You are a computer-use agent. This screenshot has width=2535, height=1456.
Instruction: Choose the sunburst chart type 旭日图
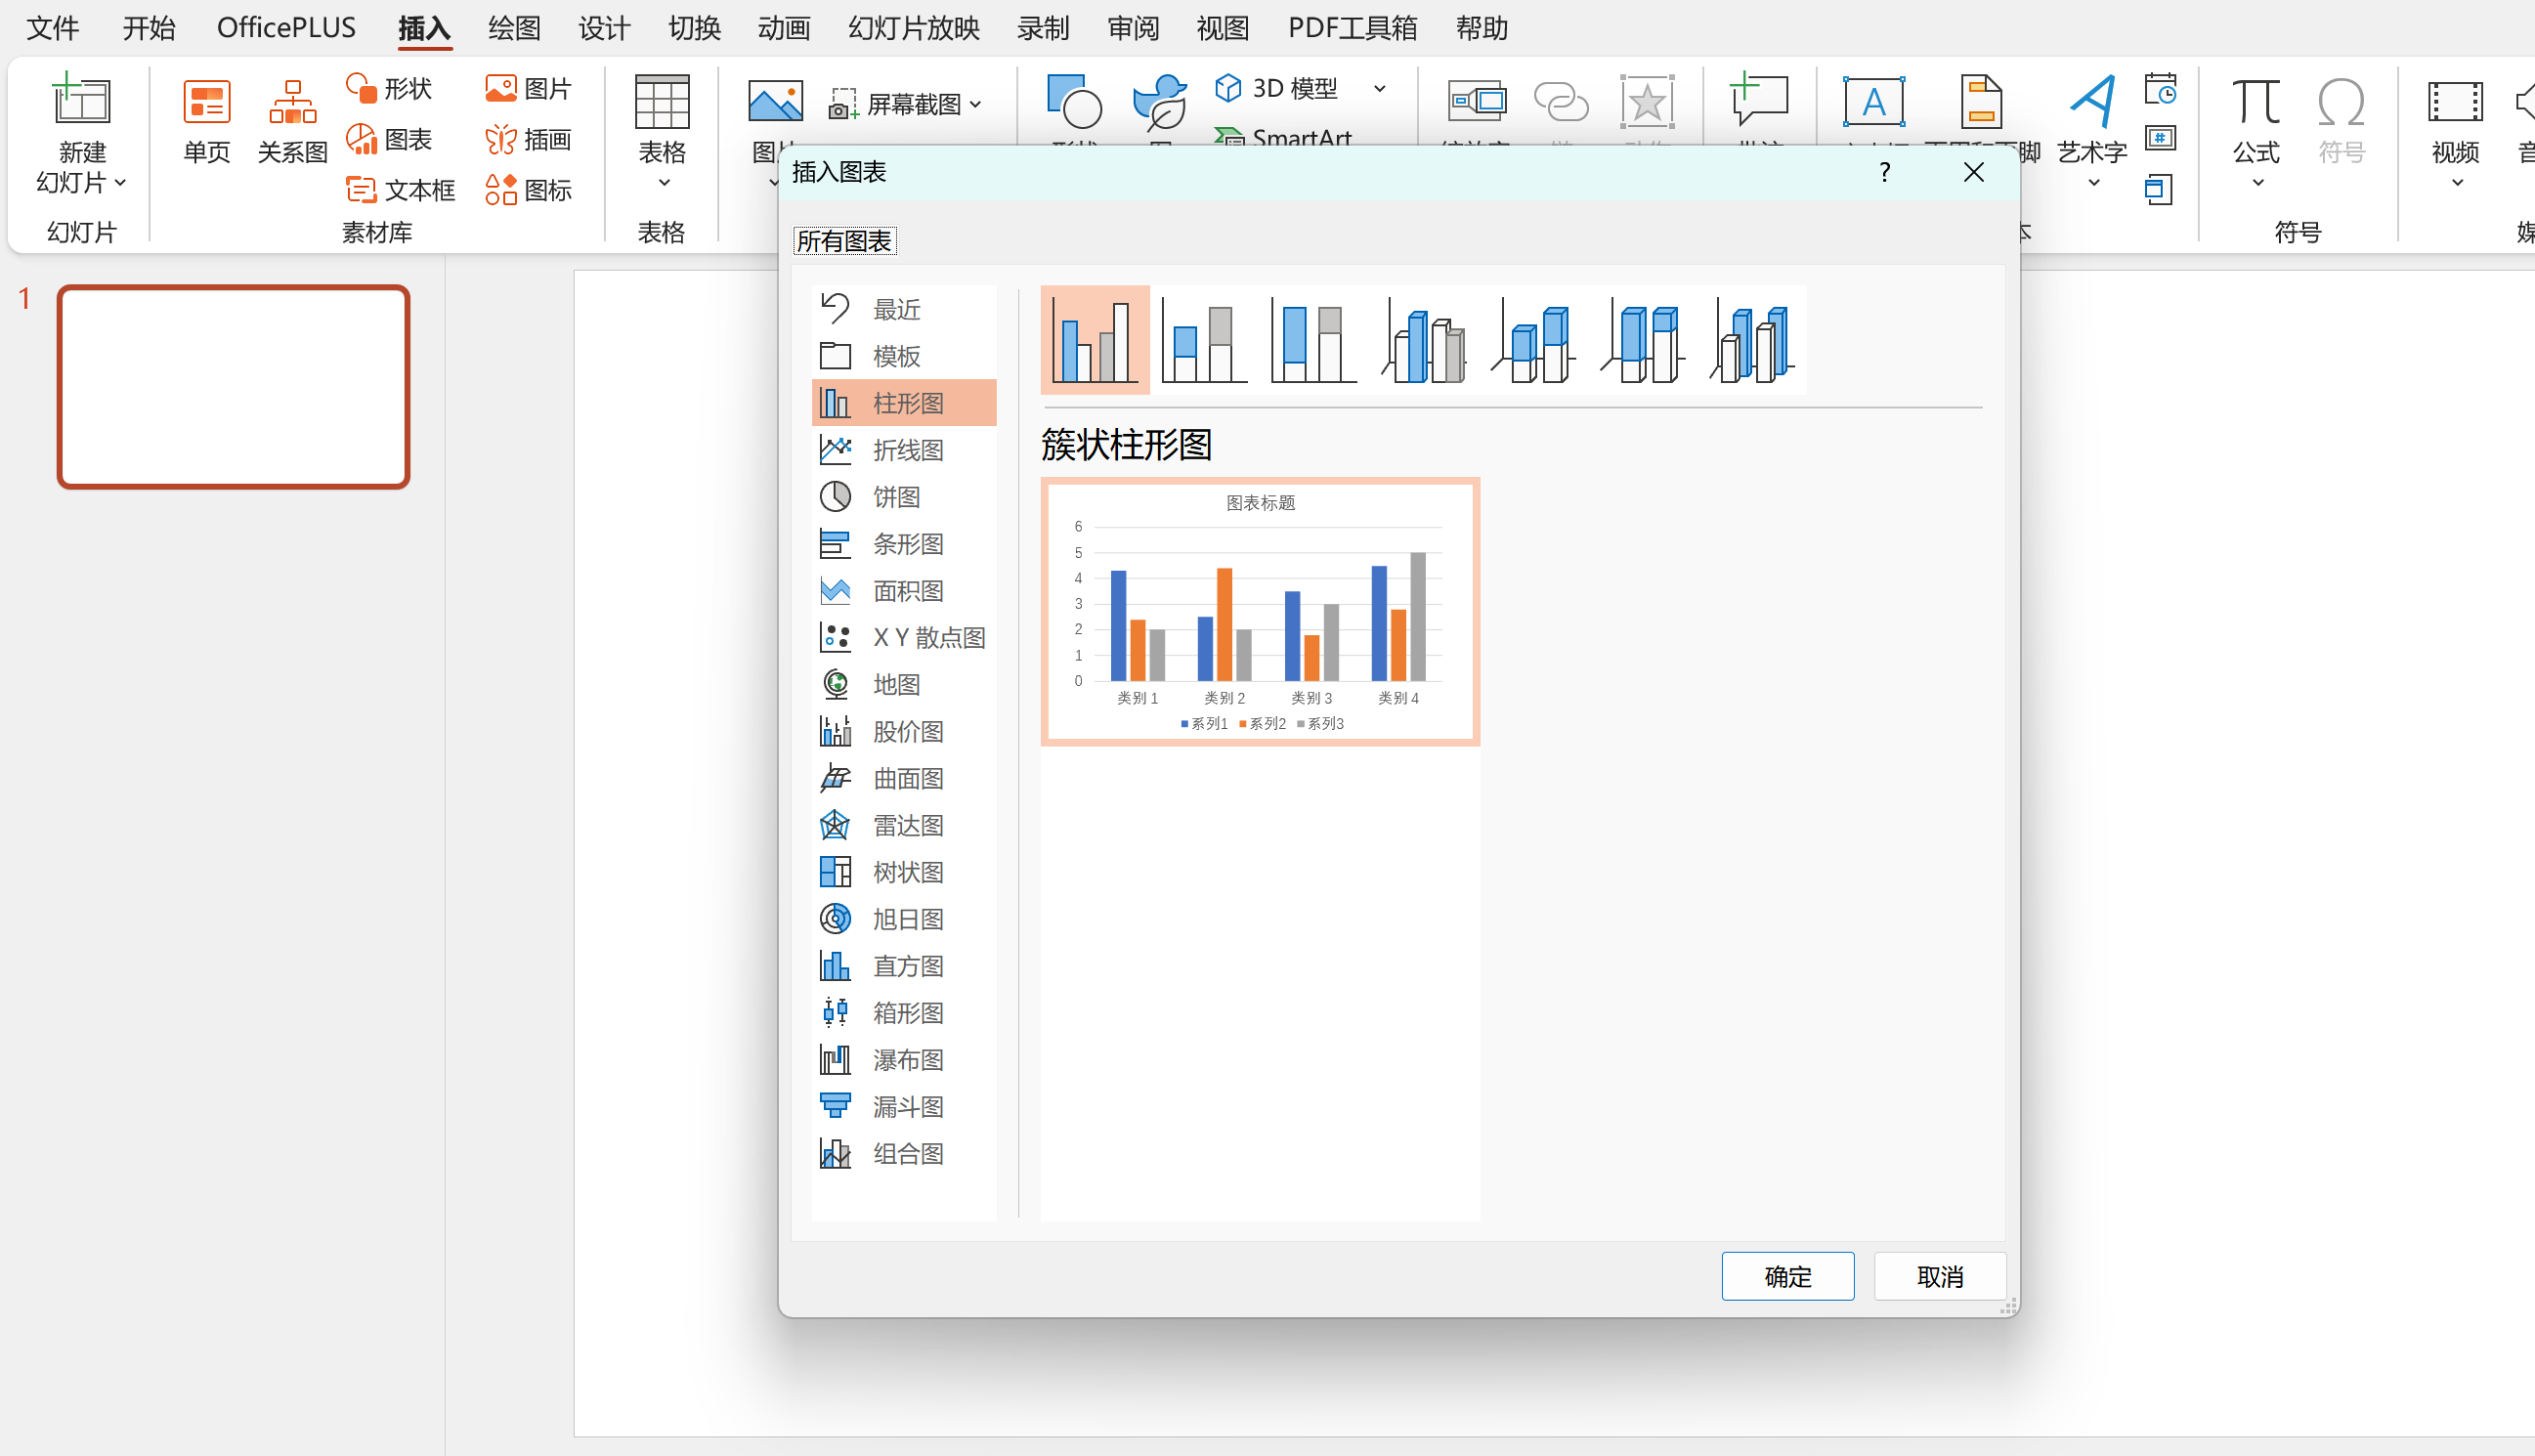(x=907, y=919)
